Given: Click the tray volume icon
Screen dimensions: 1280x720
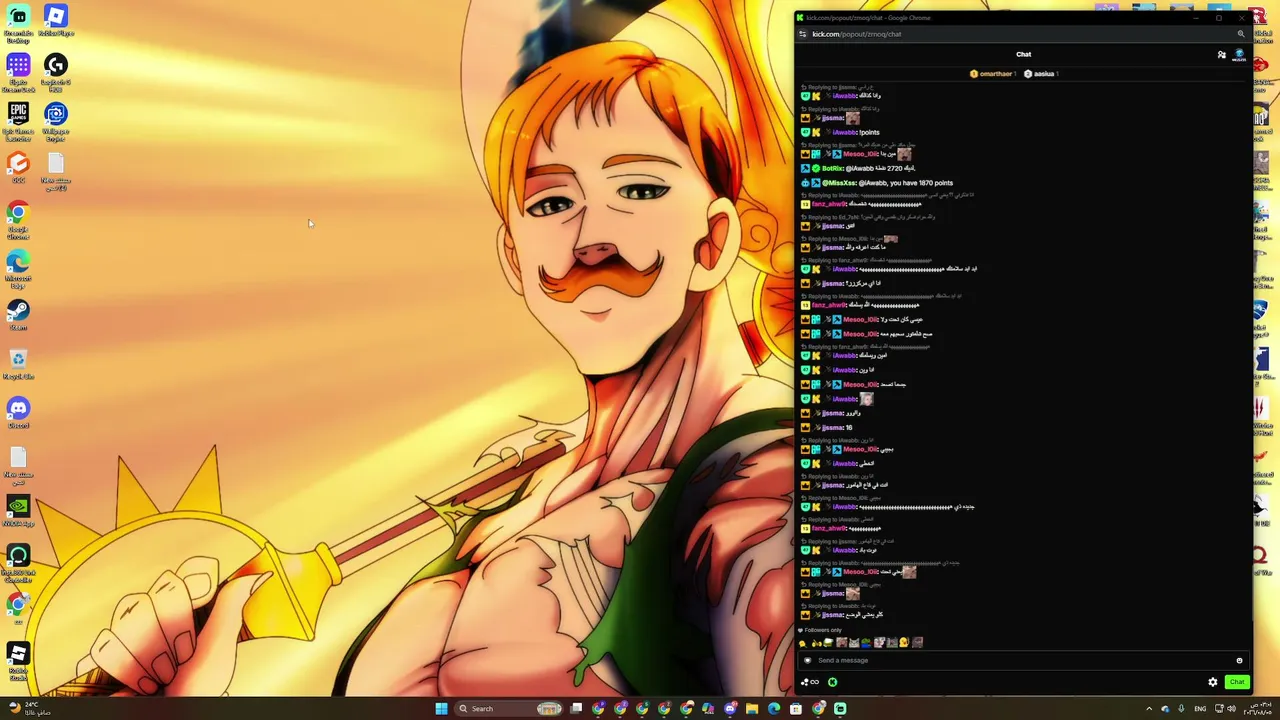Looking at the screenshot, I should 1231,708.
